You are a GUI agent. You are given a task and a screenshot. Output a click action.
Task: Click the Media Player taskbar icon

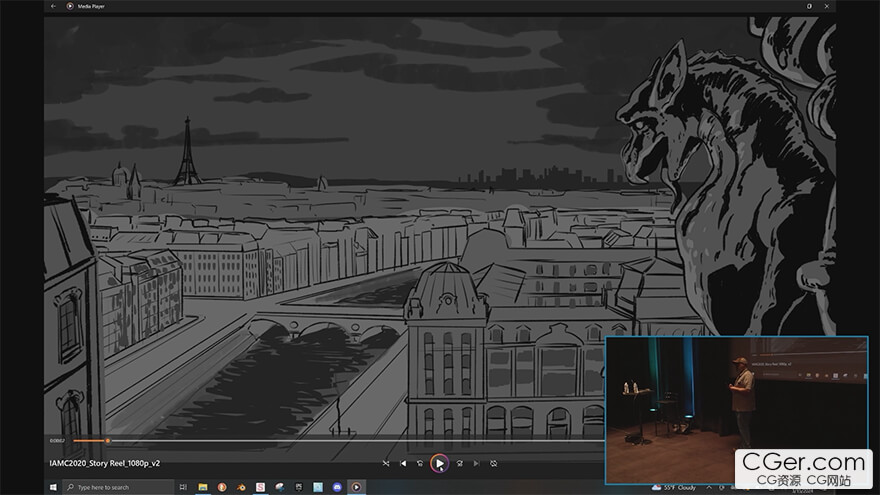click(x=356, y=487)
